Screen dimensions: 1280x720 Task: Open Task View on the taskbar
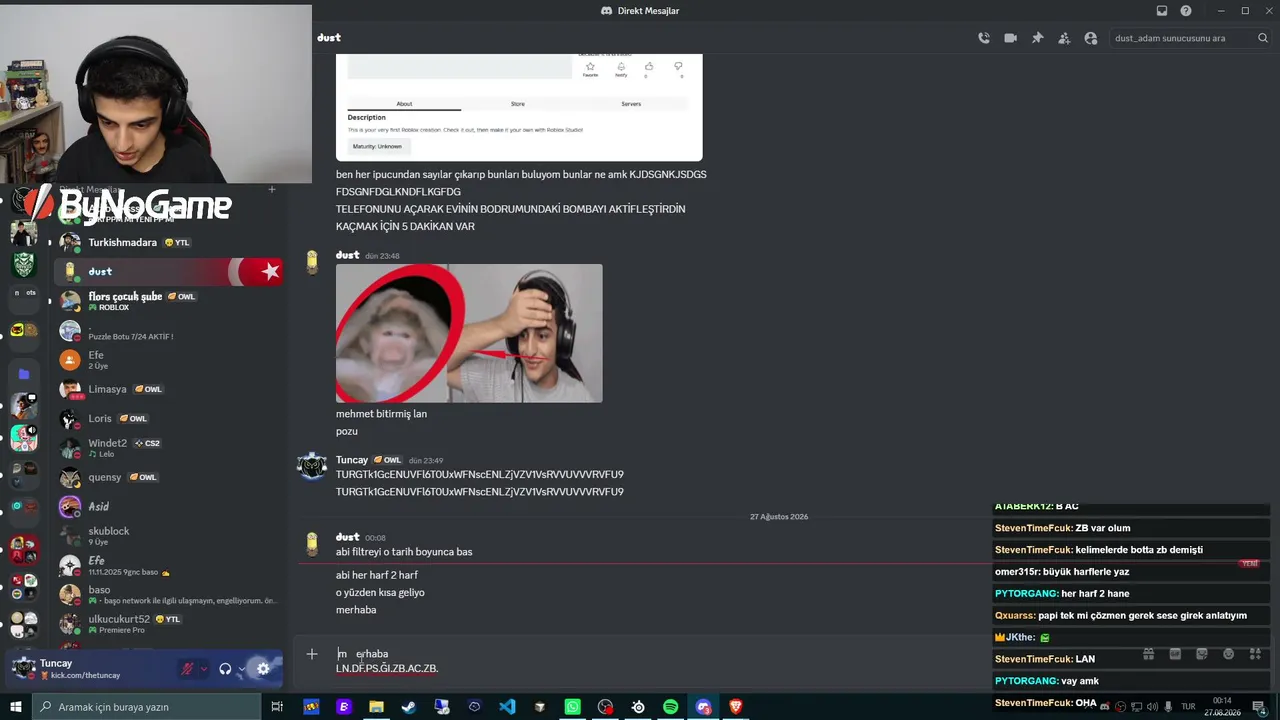pos(277,707)
